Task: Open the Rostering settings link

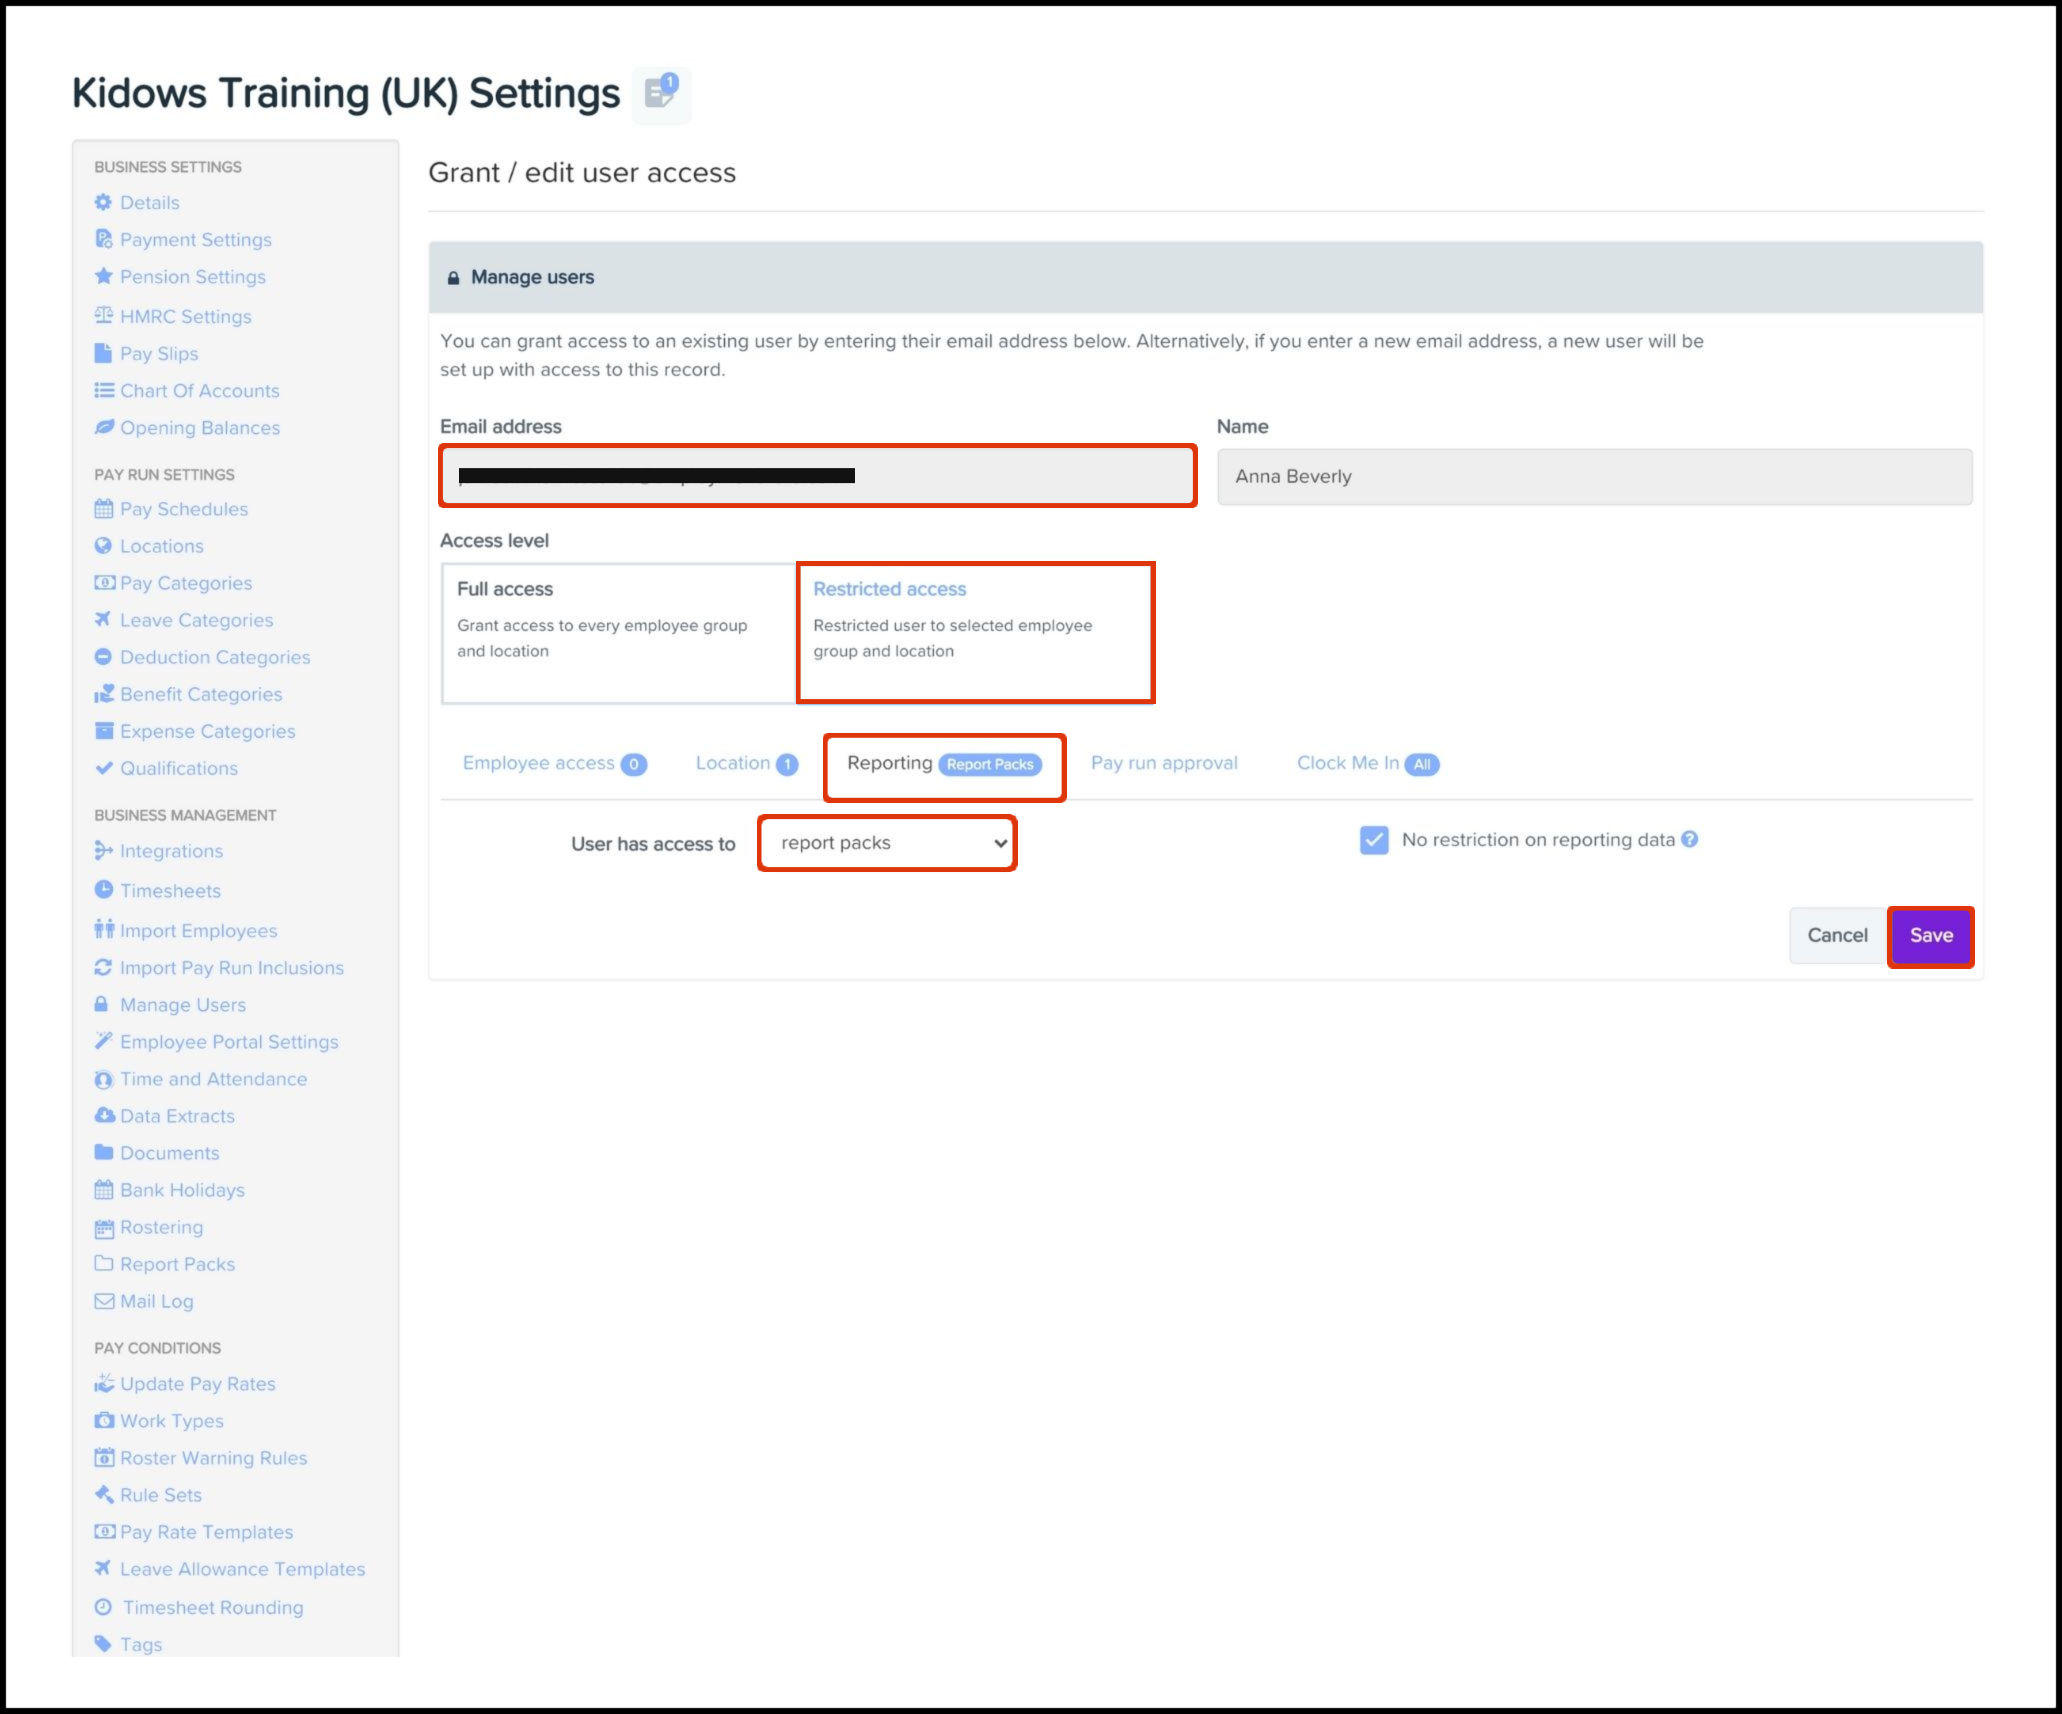Action: coord(161,1227)
